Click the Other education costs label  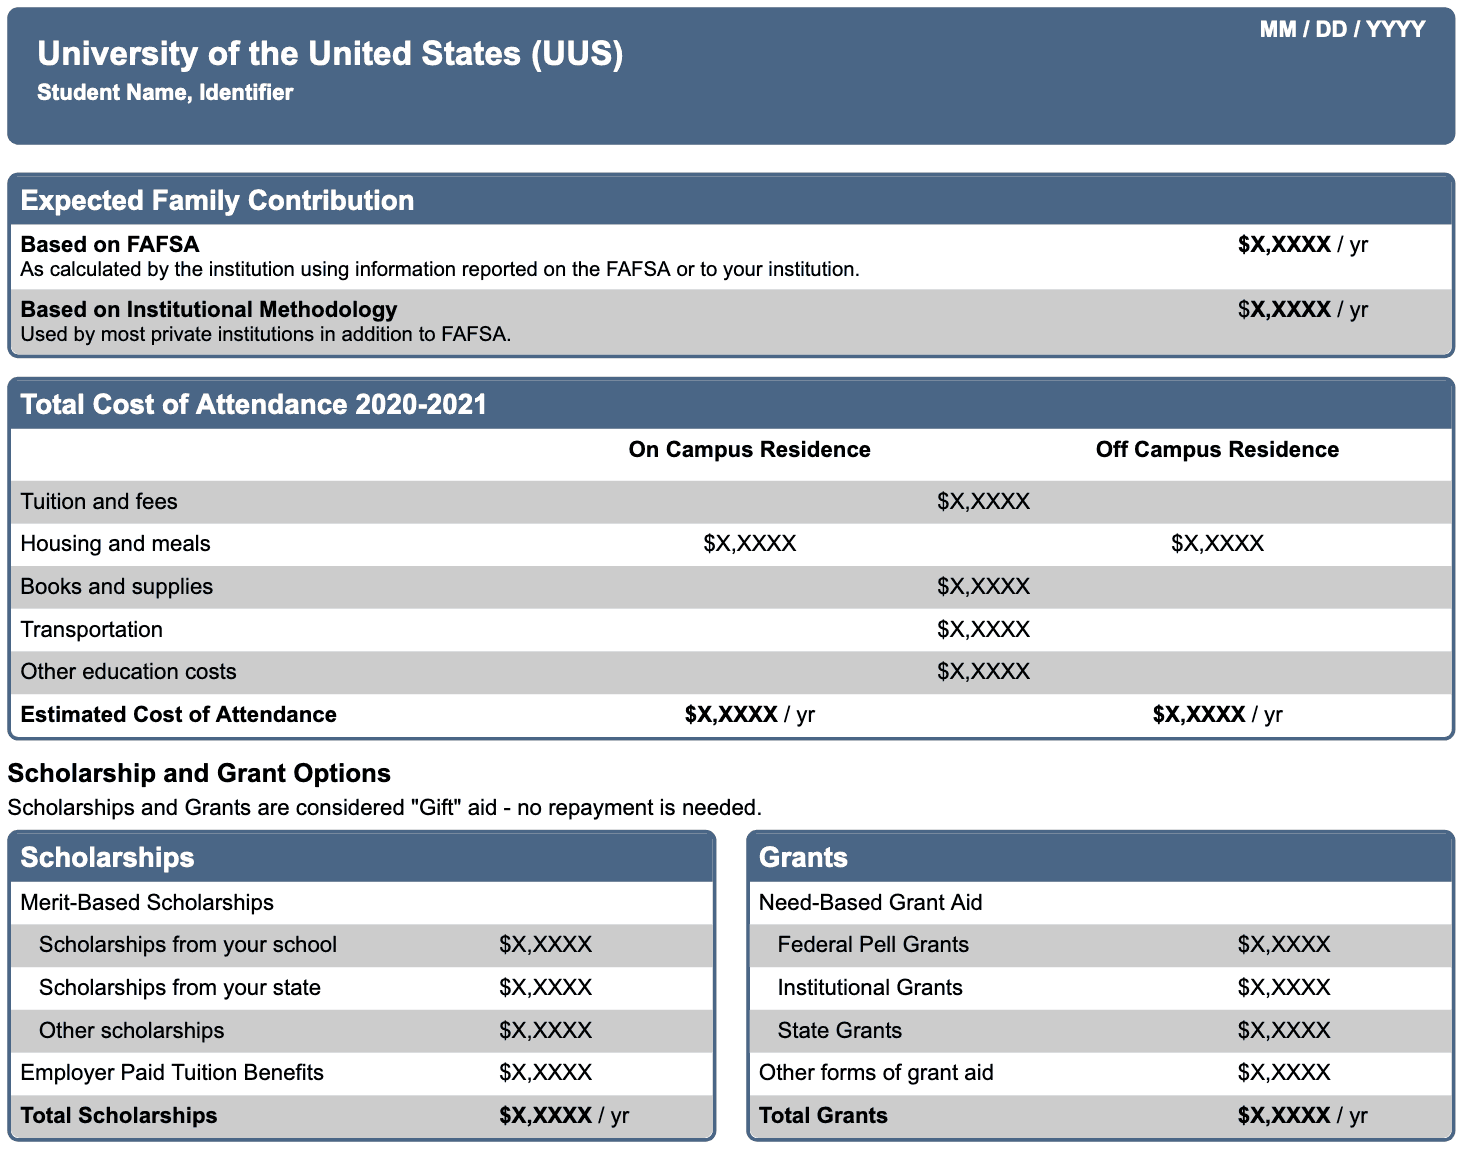click(128, 672)
